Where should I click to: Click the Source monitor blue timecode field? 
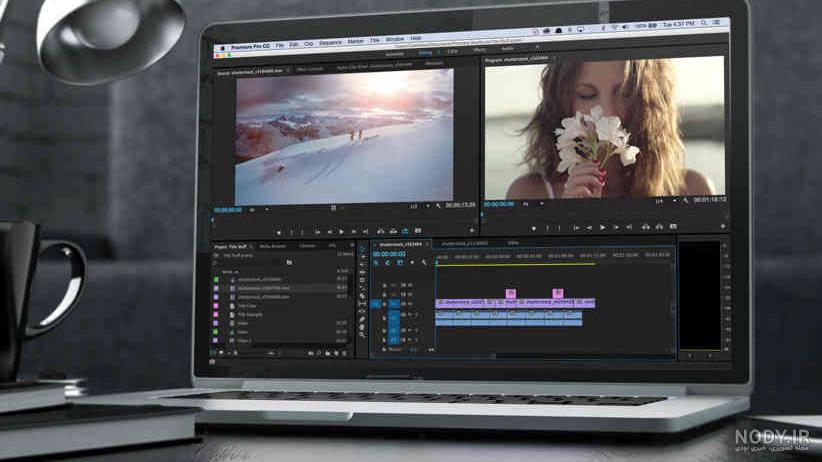[x=228, y=210]
